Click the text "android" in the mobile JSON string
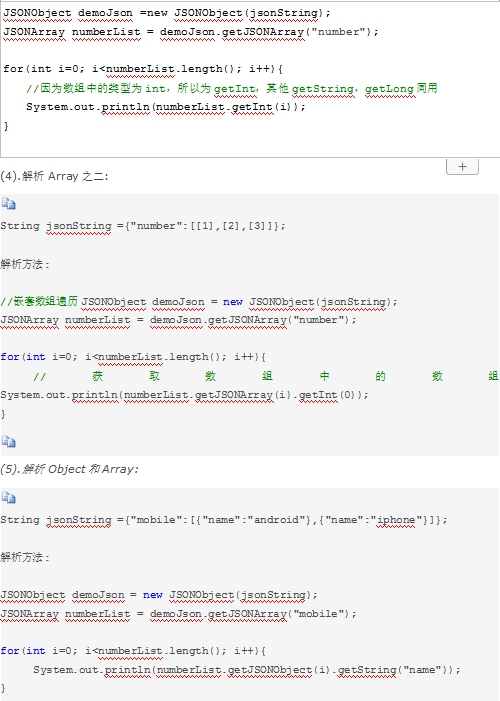Viewport: 500px width, 701px height. 277,520
